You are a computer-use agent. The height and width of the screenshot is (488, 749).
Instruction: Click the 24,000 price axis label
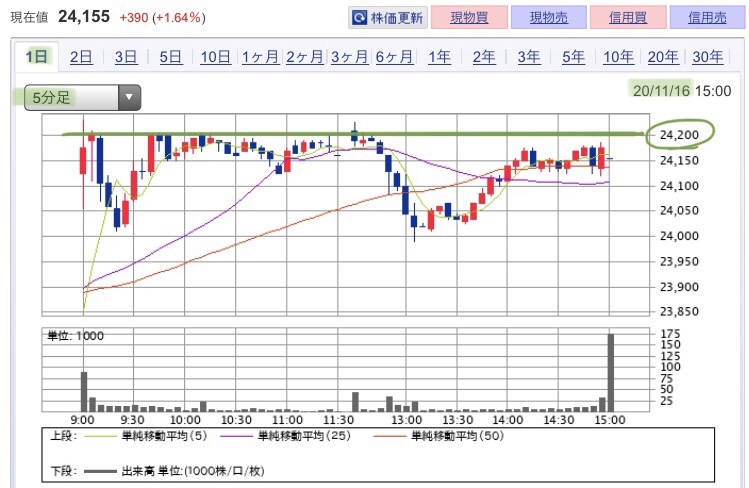click(679, 236)
